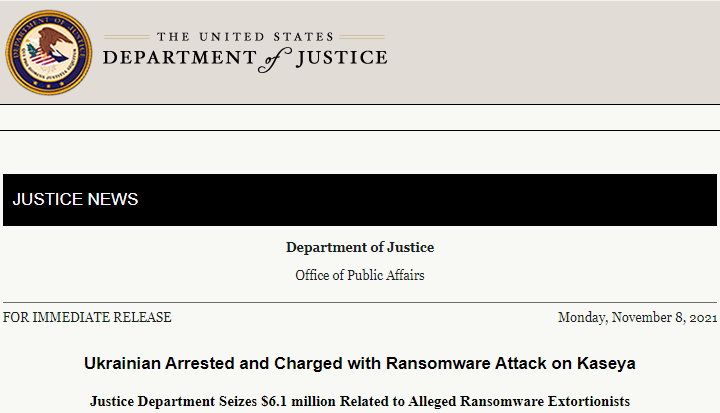The height and width of the screenshot is (413, 720).
Task: Click the black Justice News banner area
Action: pos(360,200)
